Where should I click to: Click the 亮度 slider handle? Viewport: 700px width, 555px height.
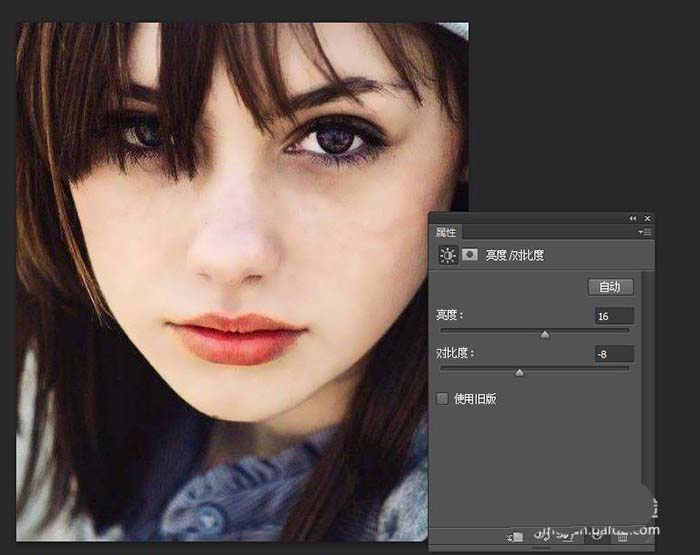pyautogui.click(x=545, y=334)
